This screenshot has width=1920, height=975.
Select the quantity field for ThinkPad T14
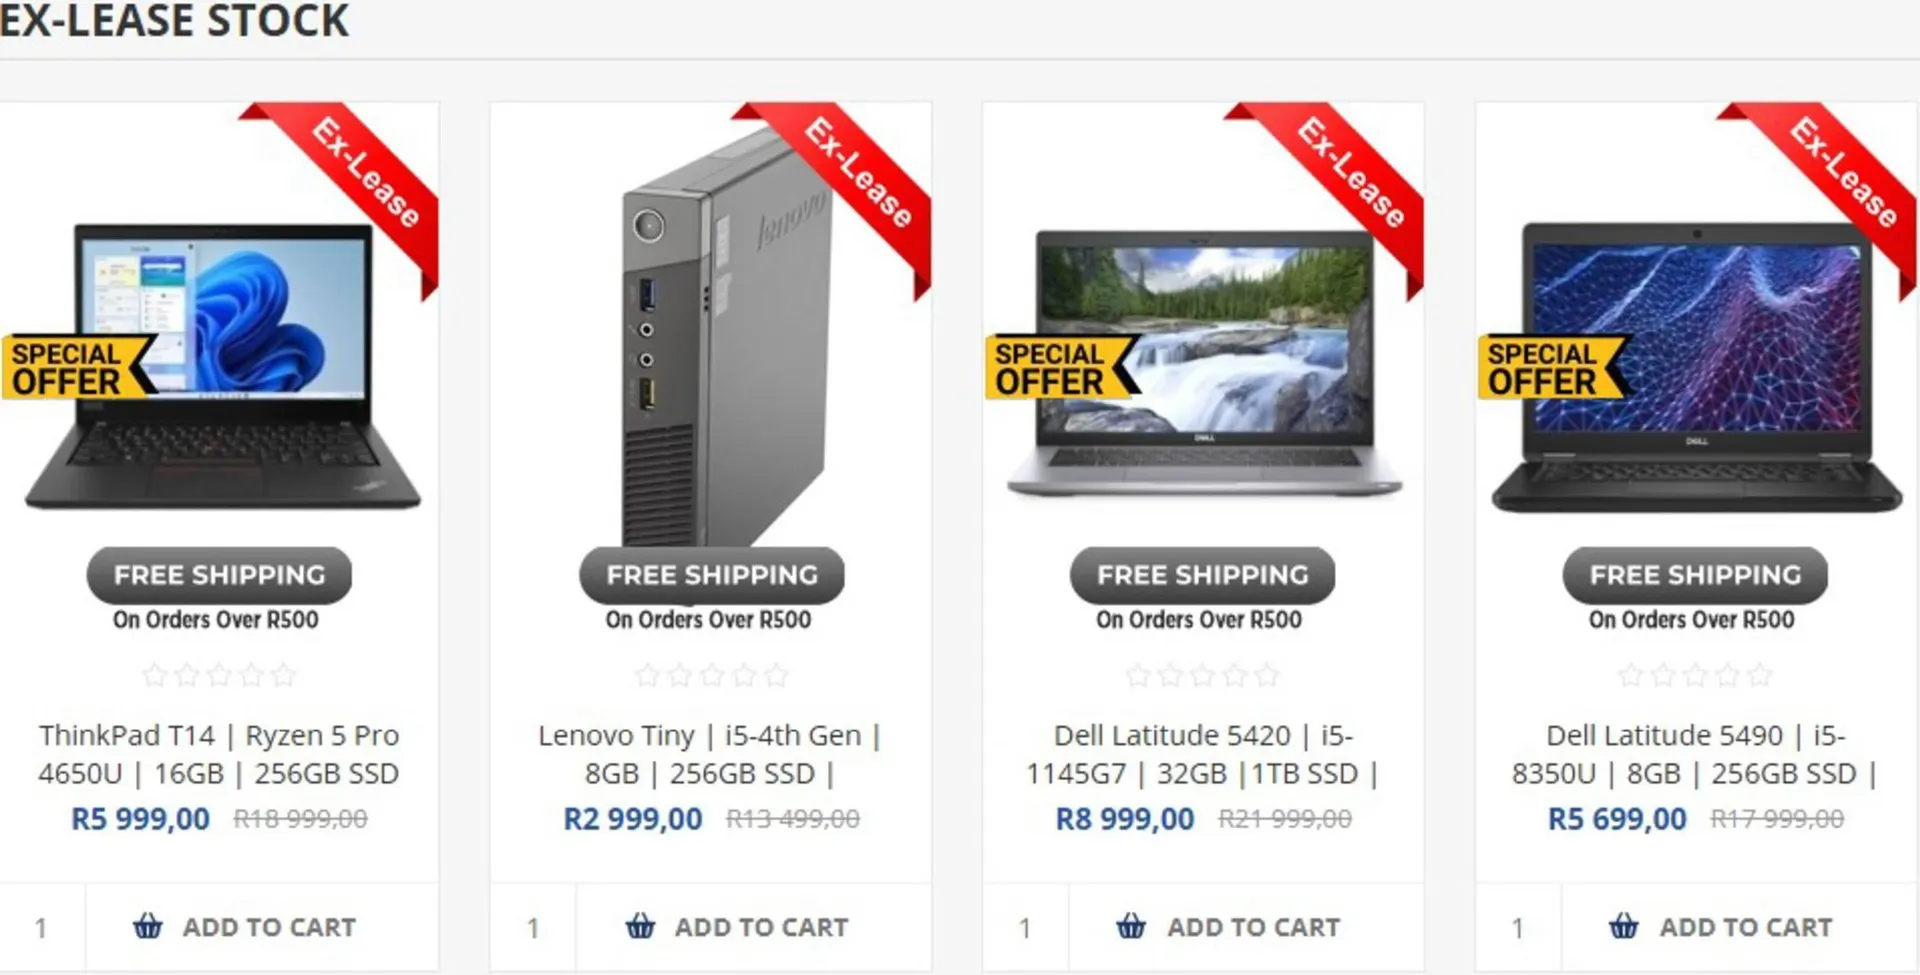(42, 927)
